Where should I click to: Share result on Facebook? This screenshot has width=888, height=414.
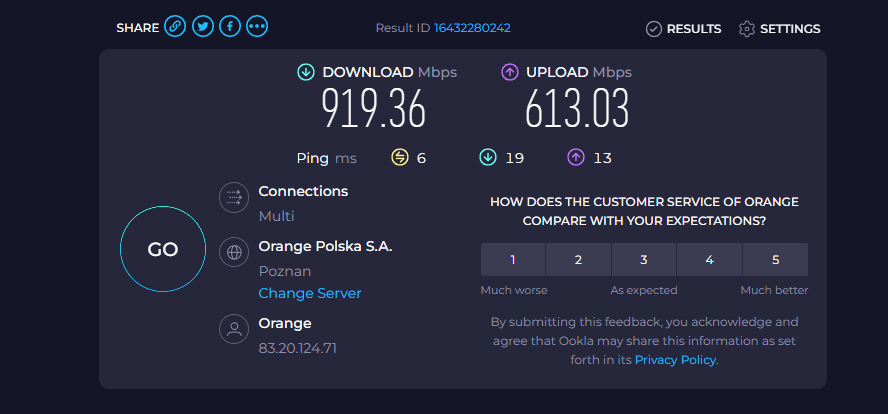pos(230,27)
